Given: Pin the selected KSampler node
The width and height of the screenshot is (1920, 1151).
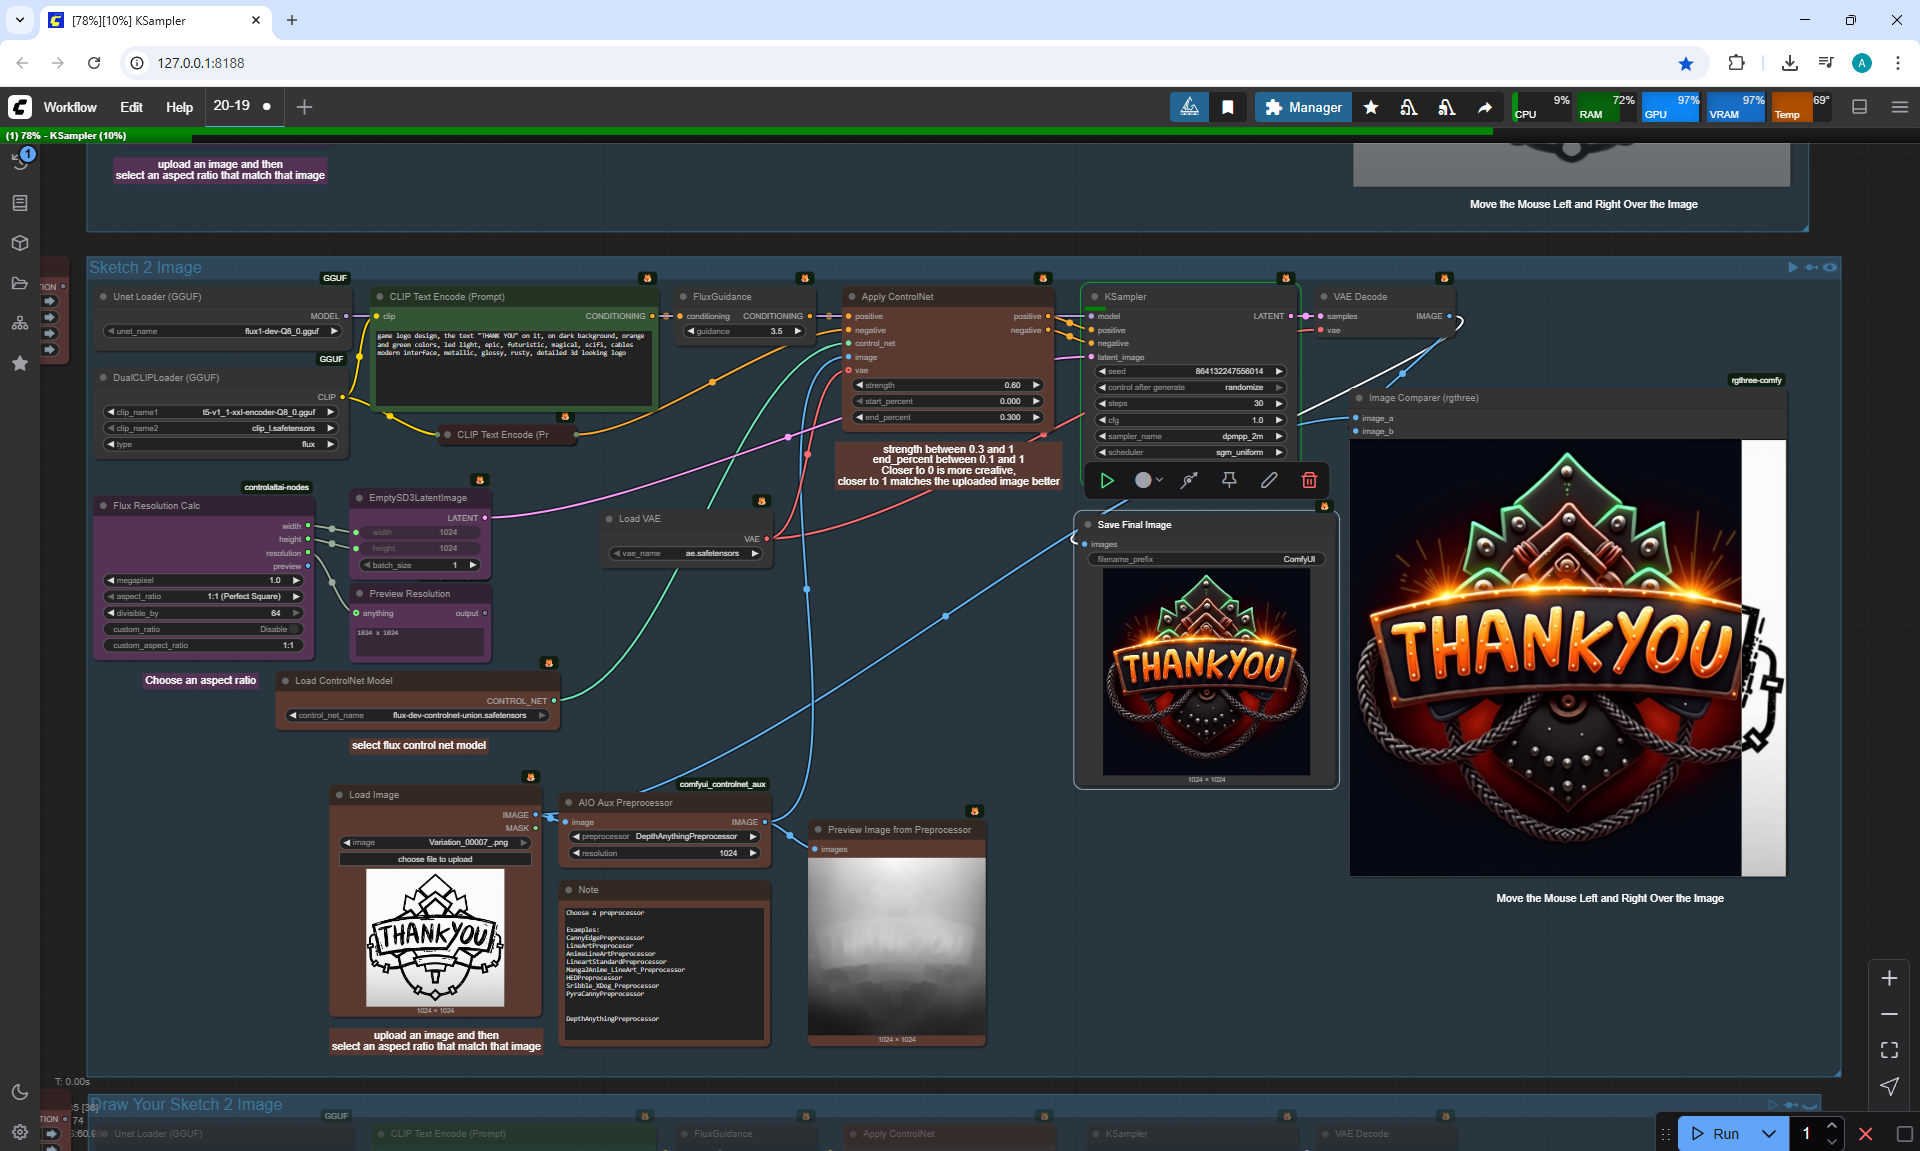Looking at the screenshot, I should [x=1229, y=480].
